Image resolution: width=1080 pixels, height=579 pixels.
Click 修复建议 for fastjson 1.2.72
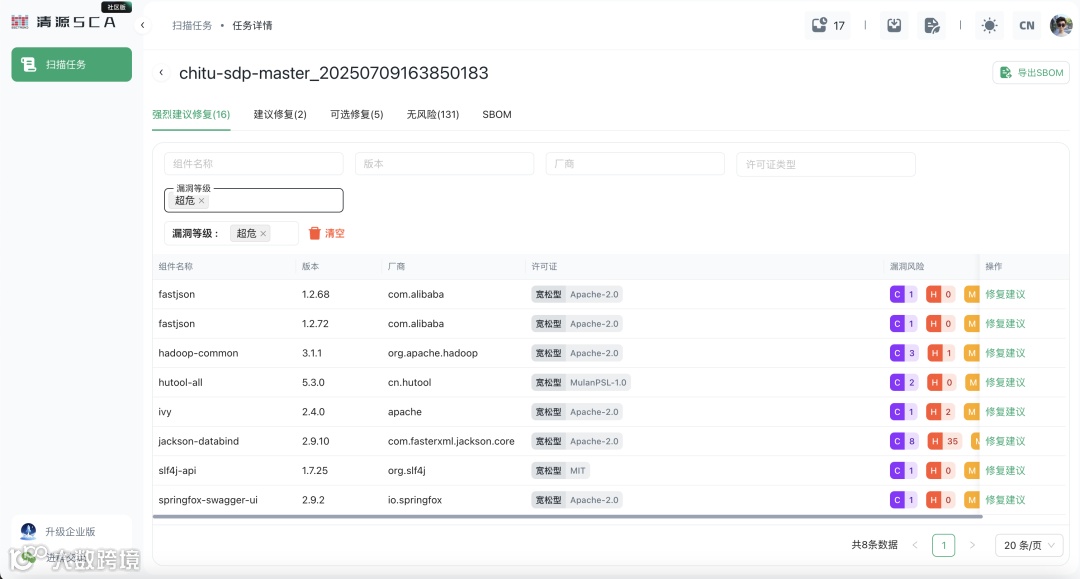click(1005, 324)
